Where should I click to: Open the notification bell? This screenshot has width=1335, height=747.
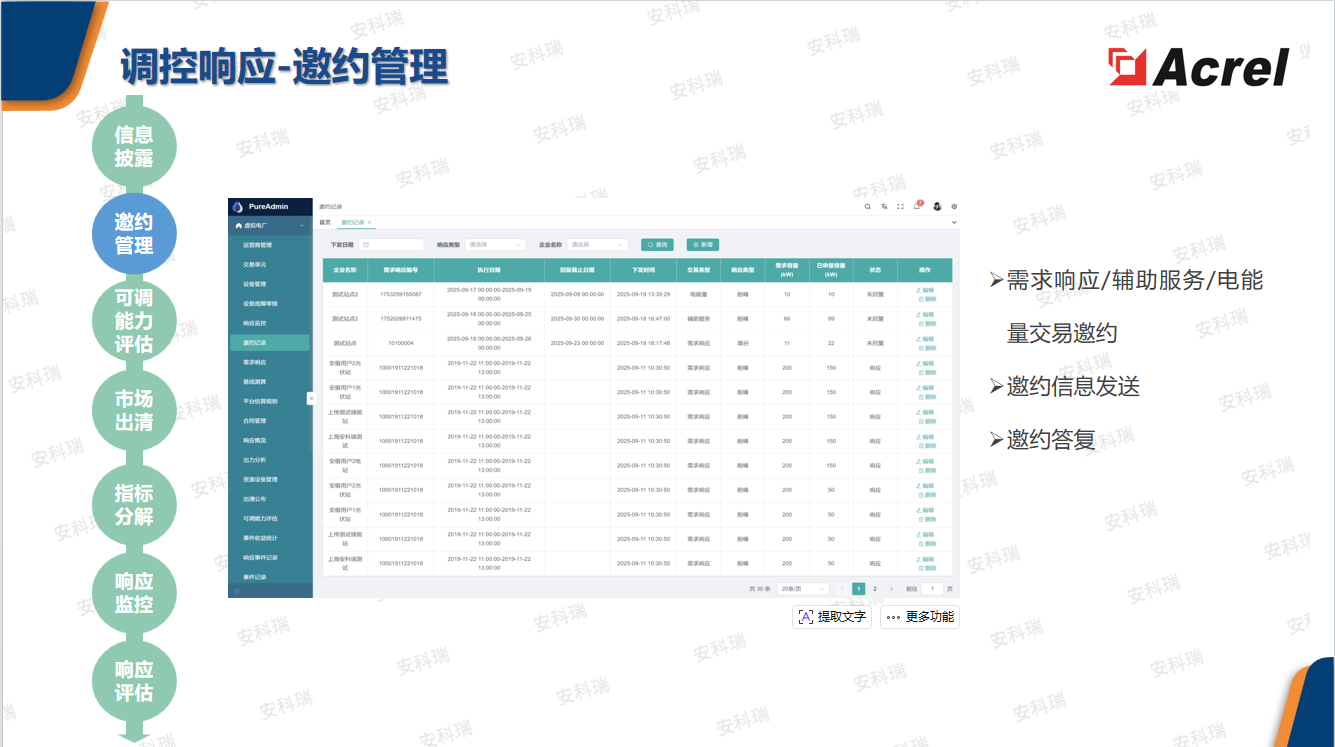click(917, 207)
